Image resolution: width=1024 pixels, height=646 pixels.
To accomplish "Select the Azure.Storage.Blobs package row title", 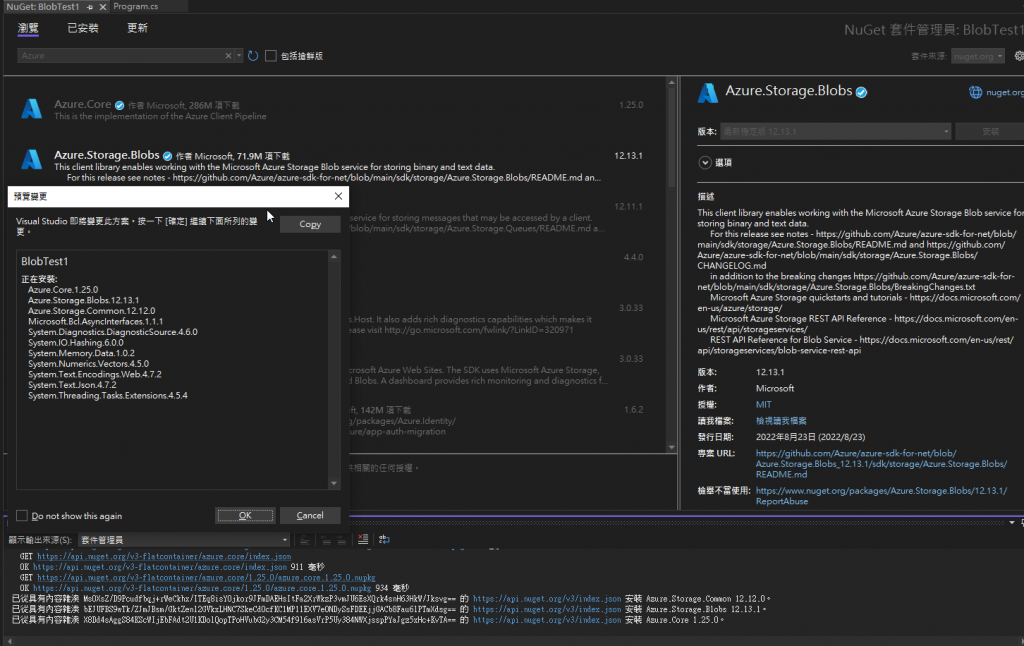I will pyautogui.click(x=106, y=155).
